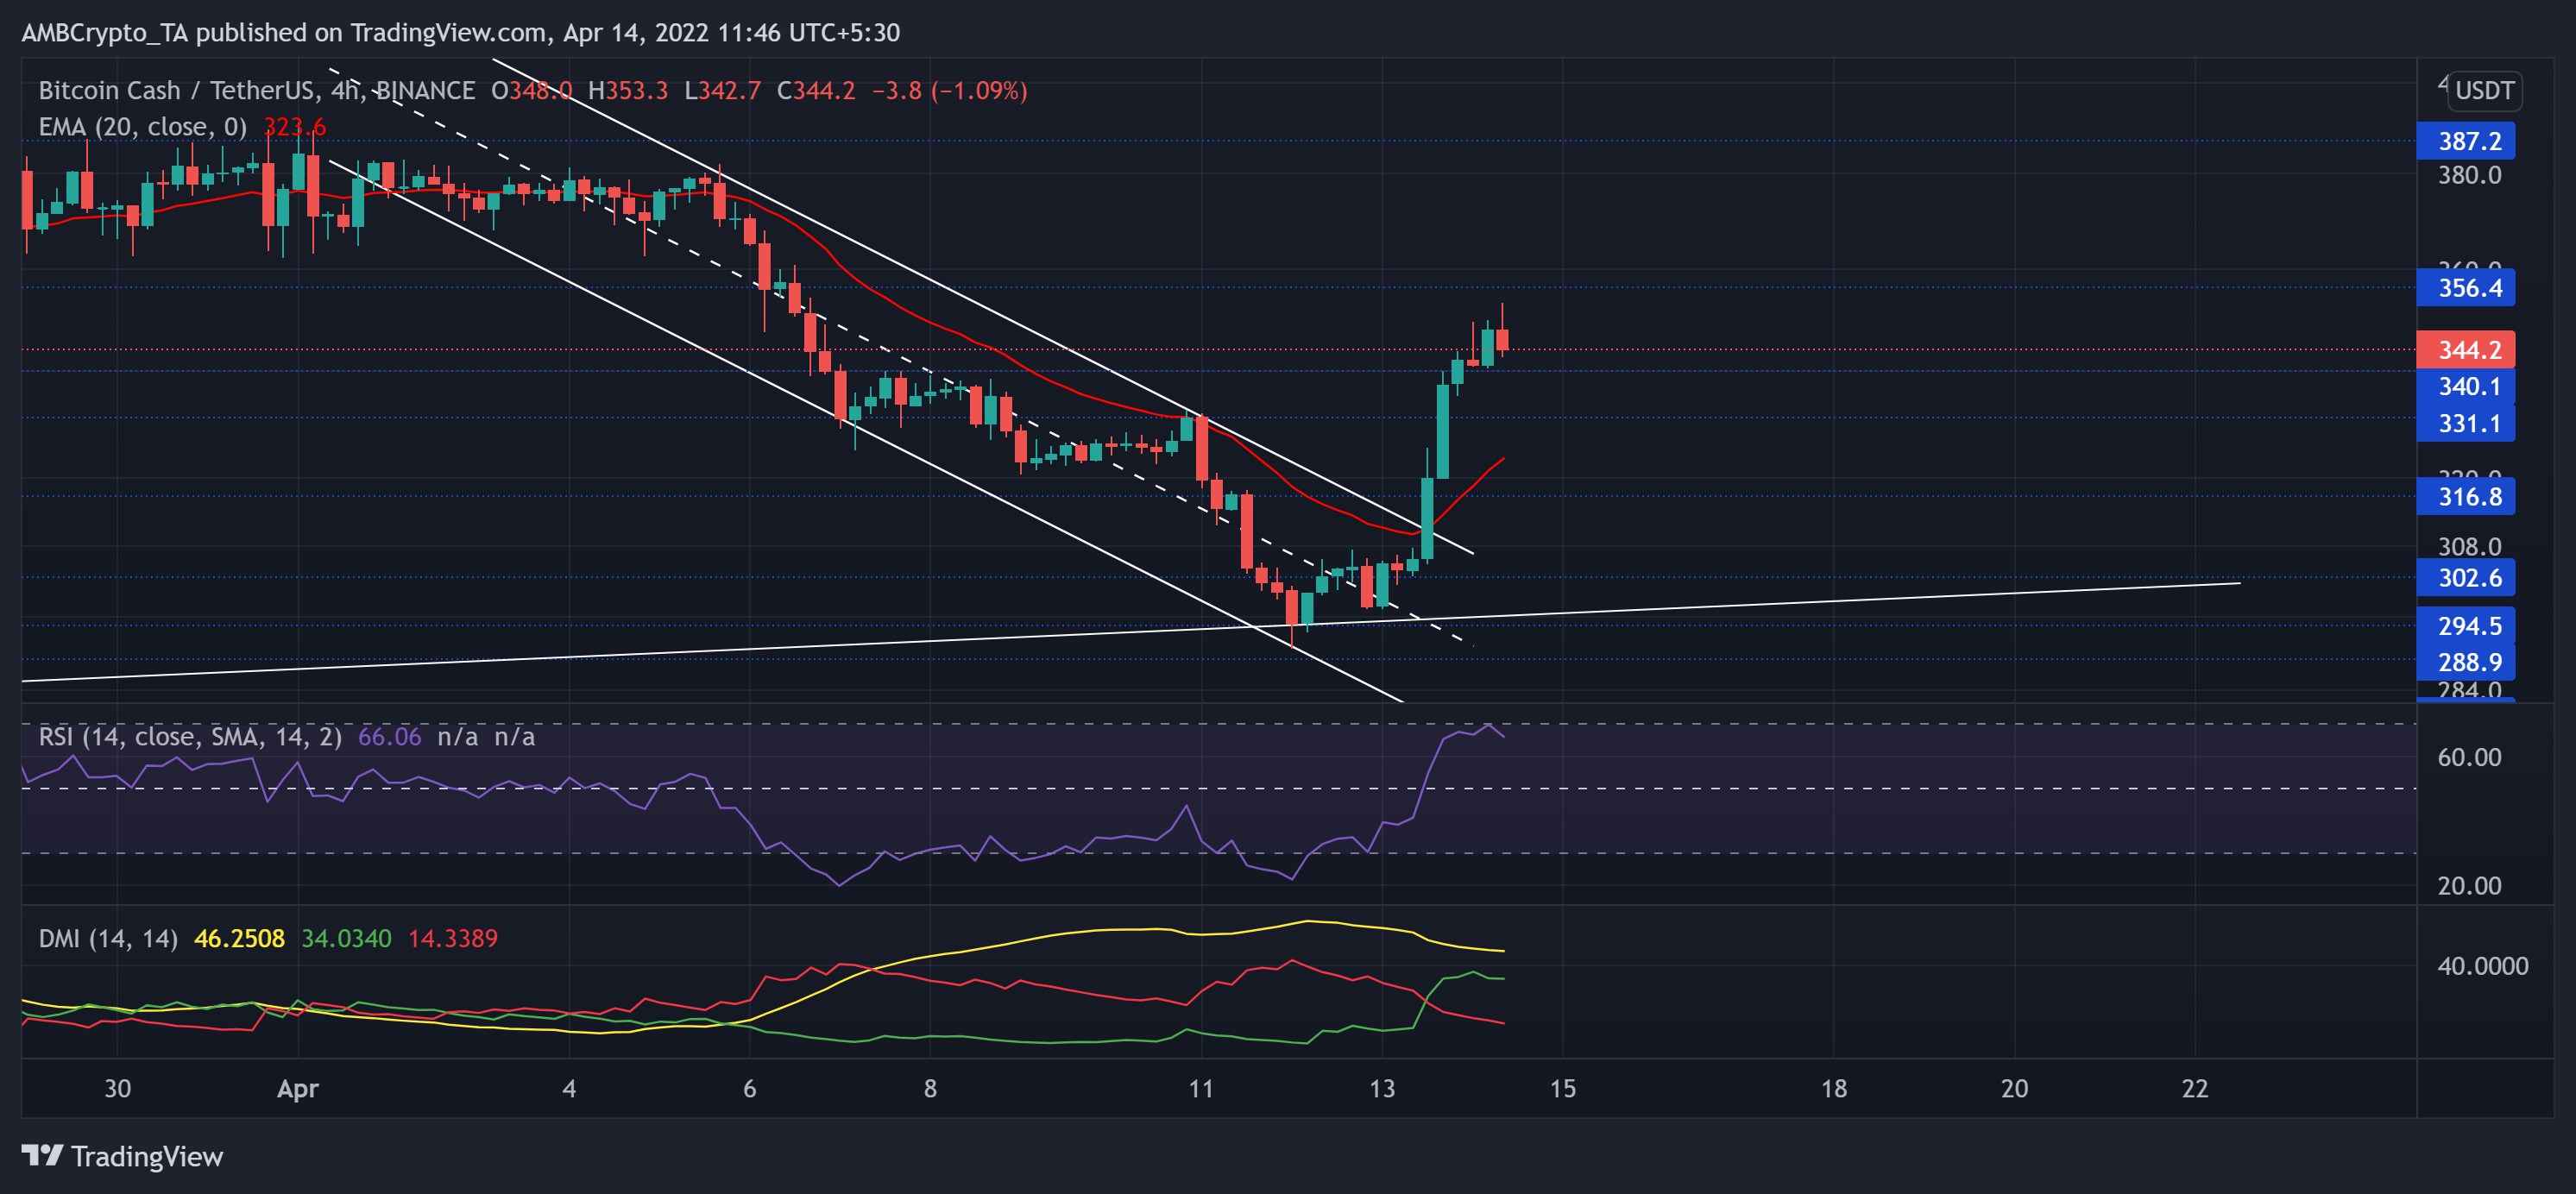
Task: Click the red EMA value 323.6 in legend
Action: (x=295, y=127)
